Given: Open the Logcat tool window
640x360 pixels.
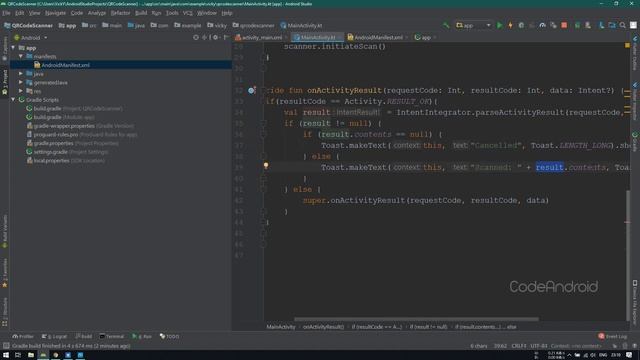Looking at the screenshot, I should (x=54, y=336).
